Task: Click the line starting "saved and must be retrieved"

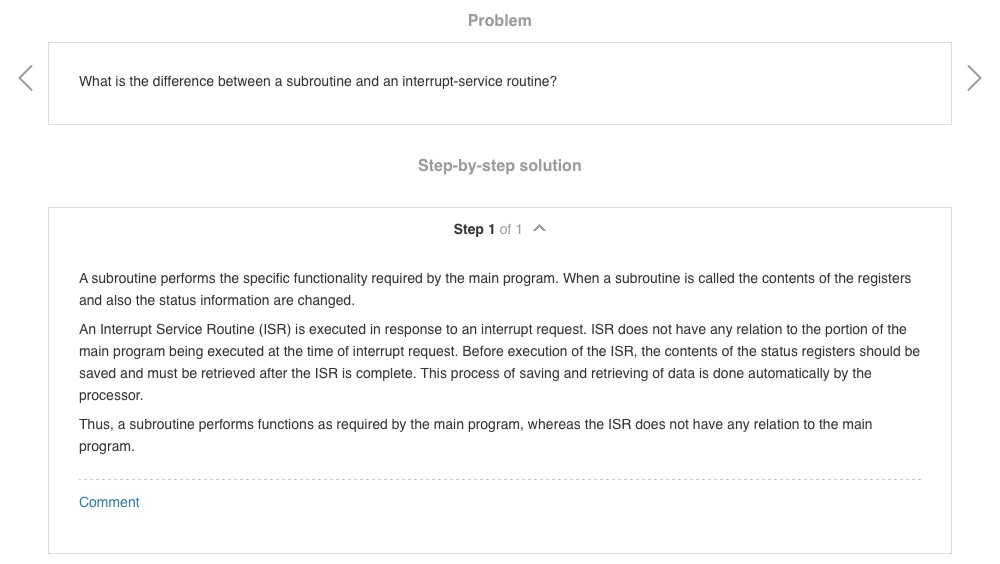Action: (475, 373)
